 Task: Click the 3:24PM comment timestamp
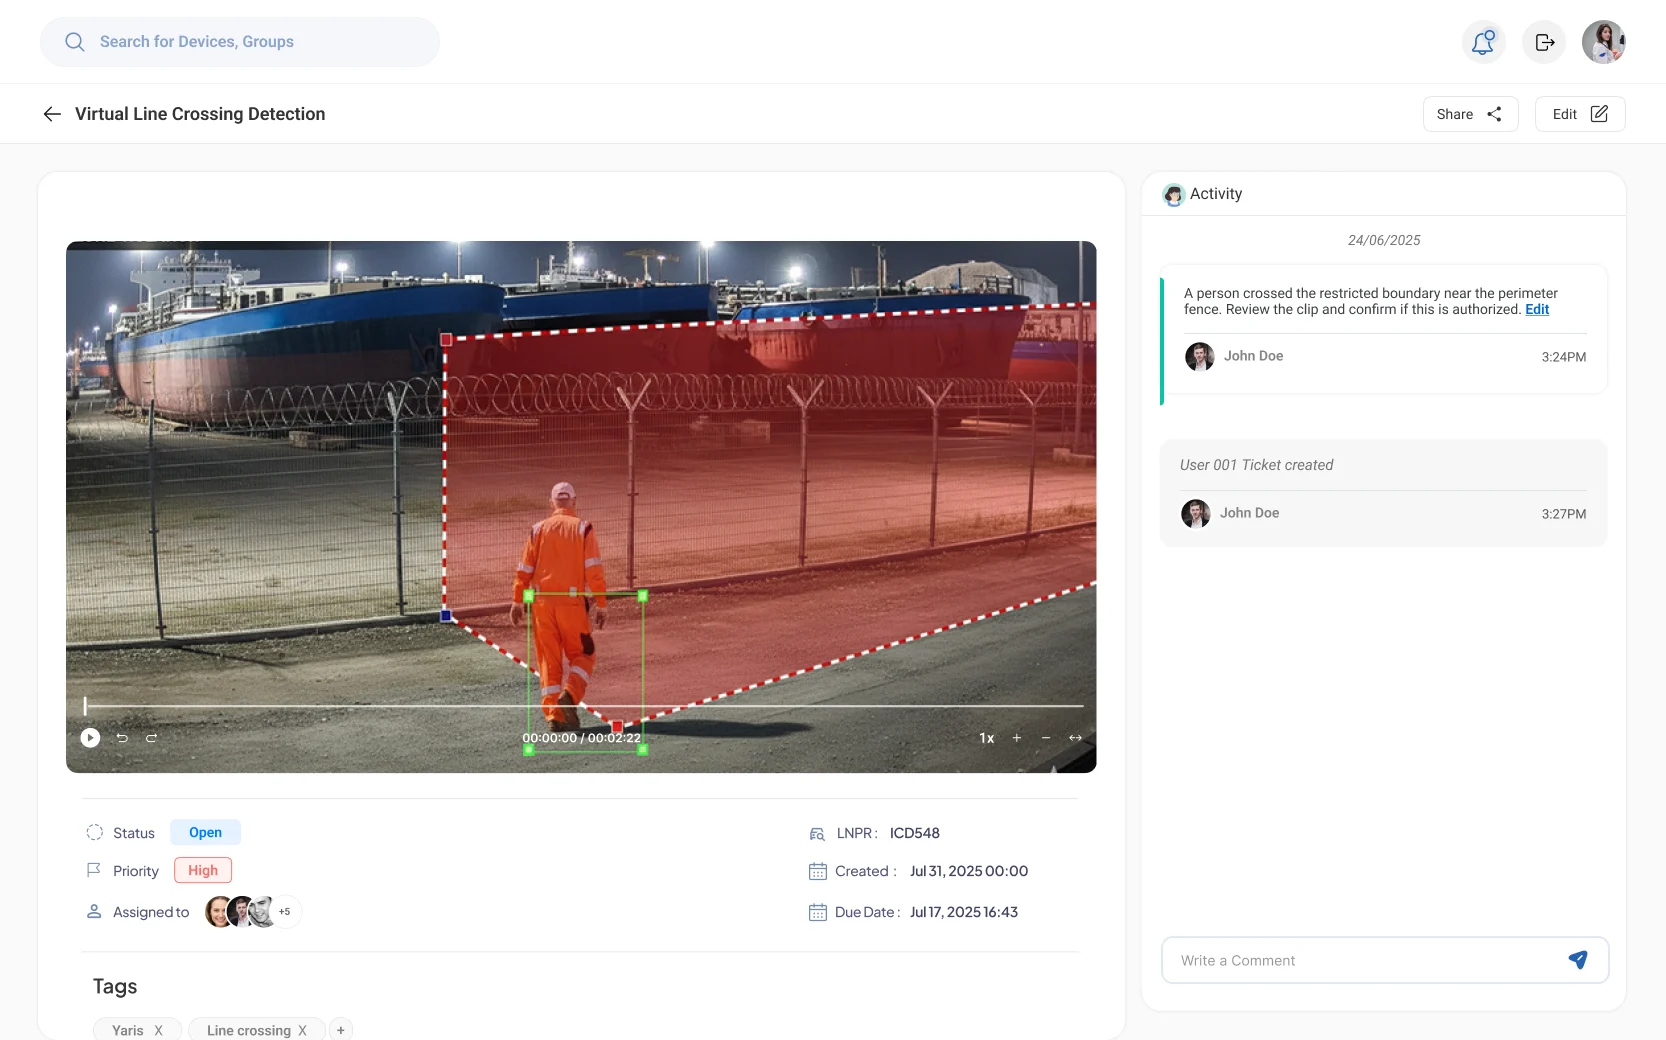coord(1564,357)
